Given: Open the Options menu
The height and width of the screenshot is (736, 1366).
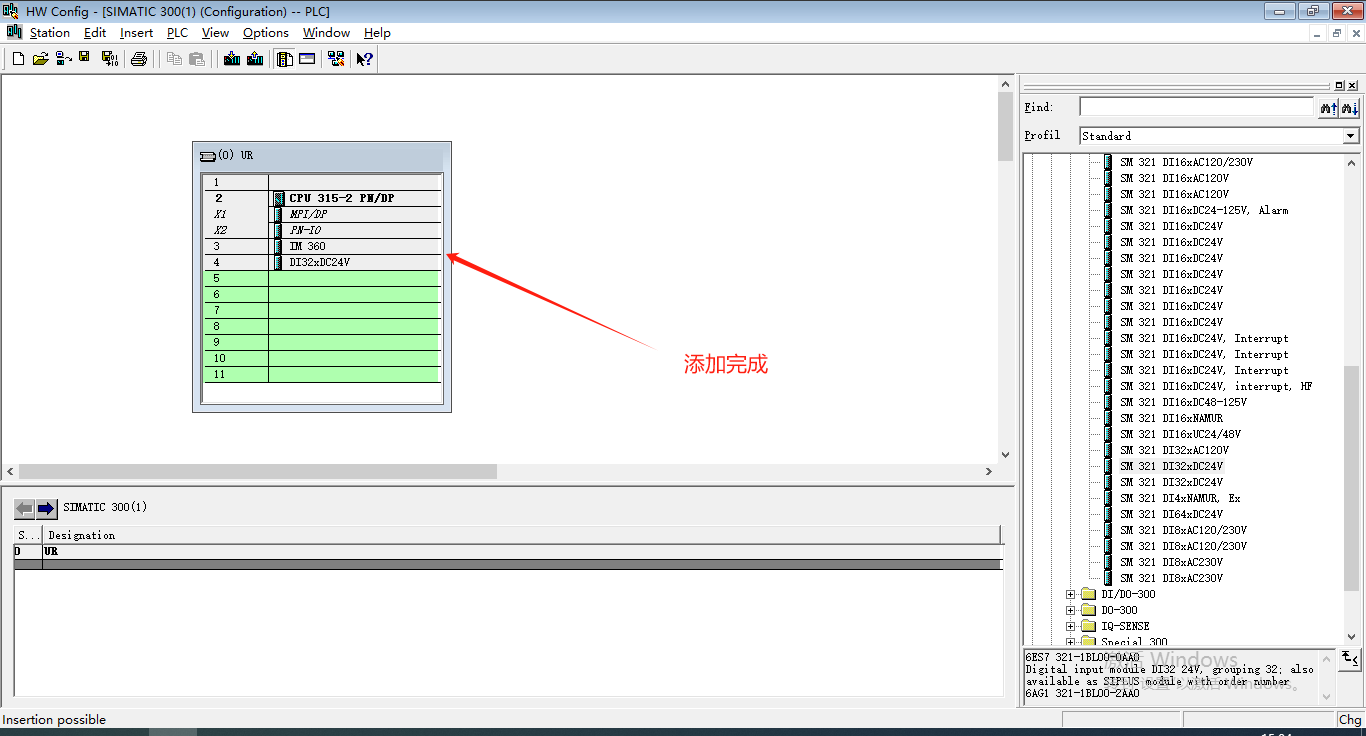Looking at the screenshot, I should (x=266, y=33).
